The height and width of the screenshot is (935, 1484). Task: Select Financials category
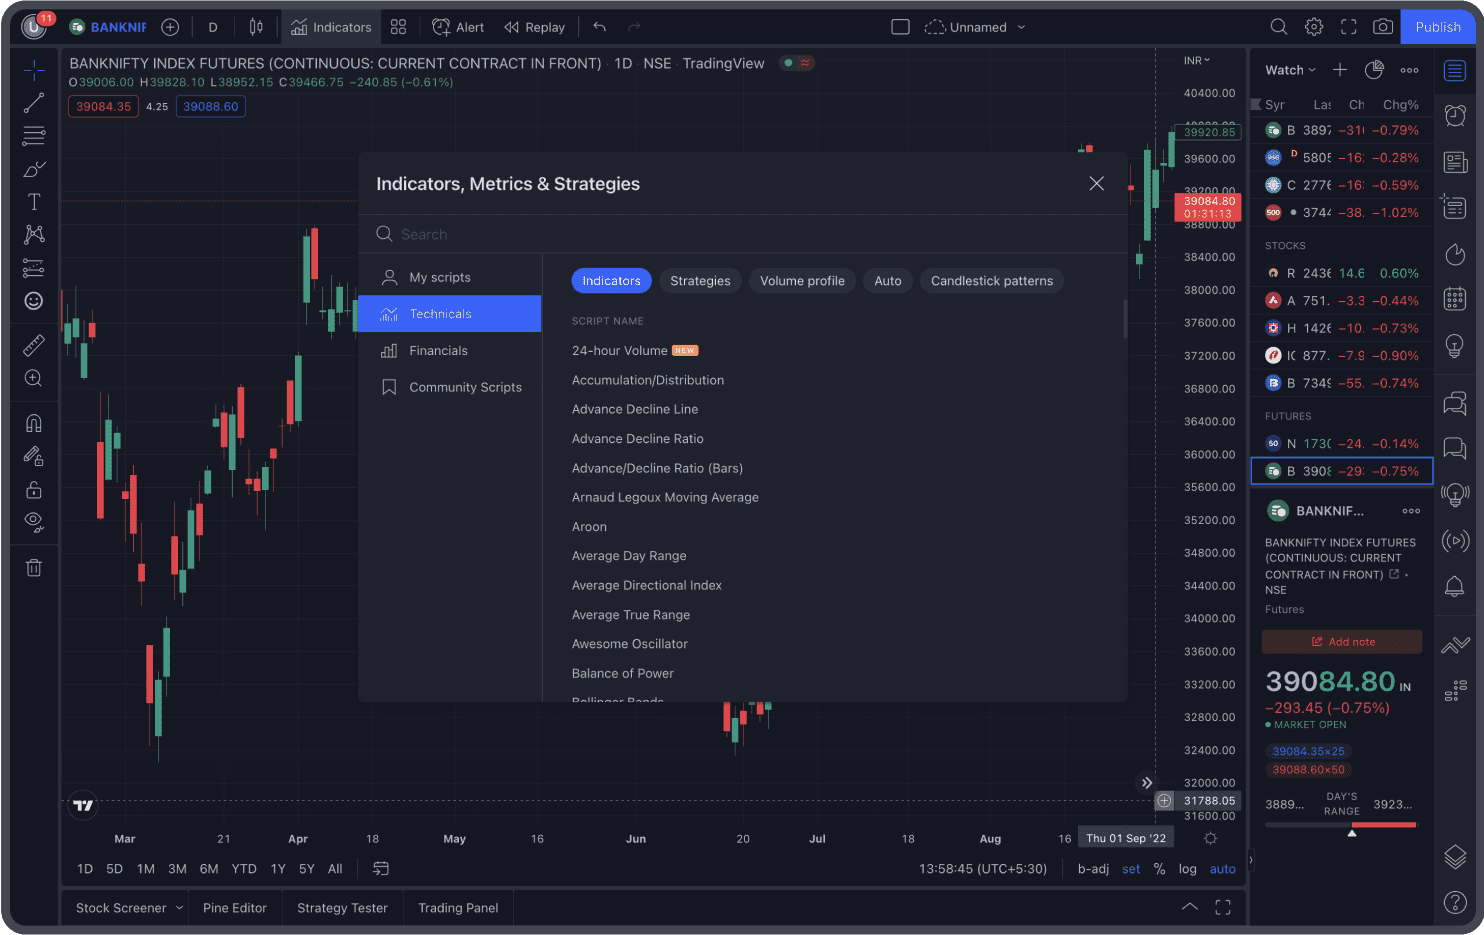point(450,351)
